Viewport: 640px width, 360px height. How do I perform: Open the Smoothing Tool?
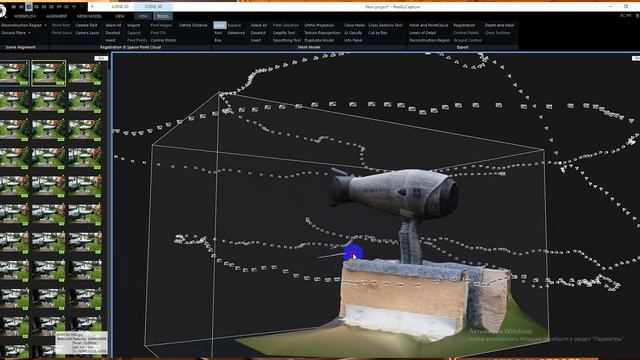pos(287,40)
